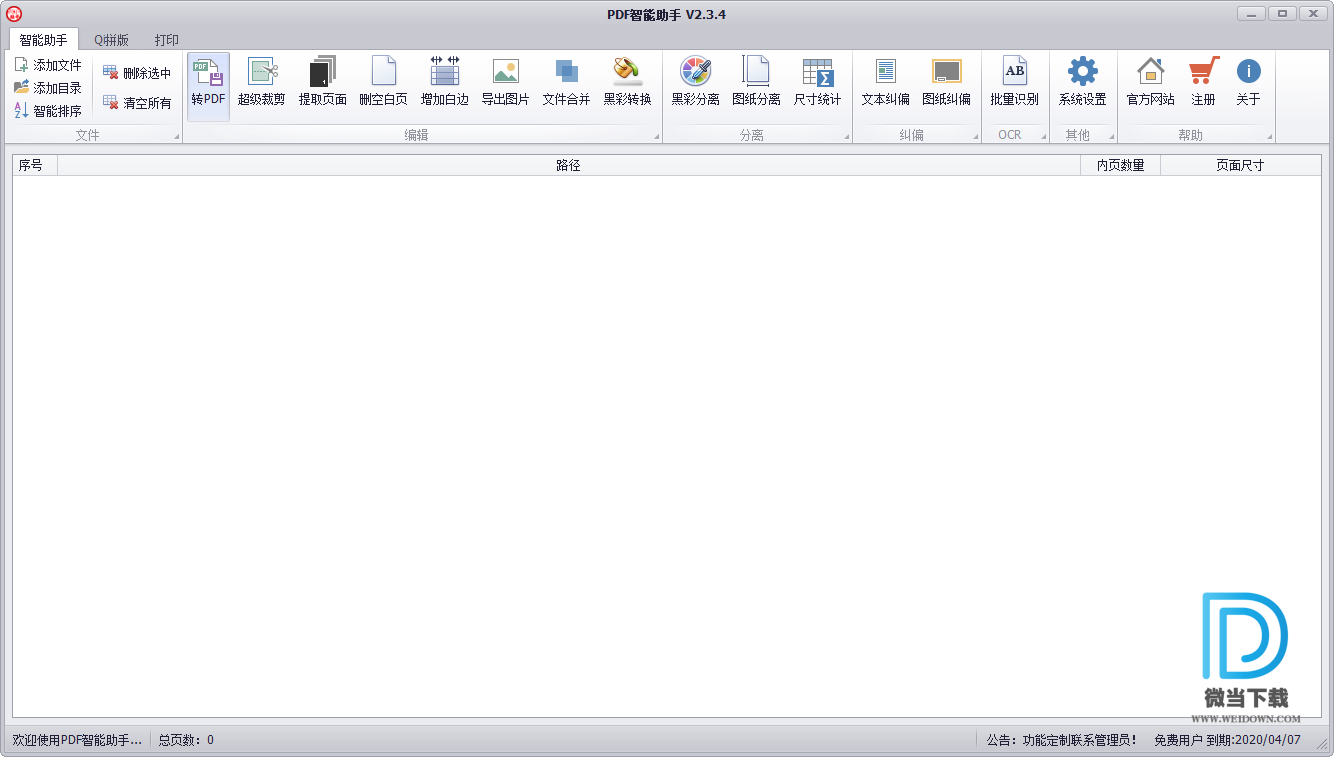Image resolution: width=1334 pixels, height=757 pixels.
Task: Click the 页面尺寸 column header
Action: tap(1241, 165)
